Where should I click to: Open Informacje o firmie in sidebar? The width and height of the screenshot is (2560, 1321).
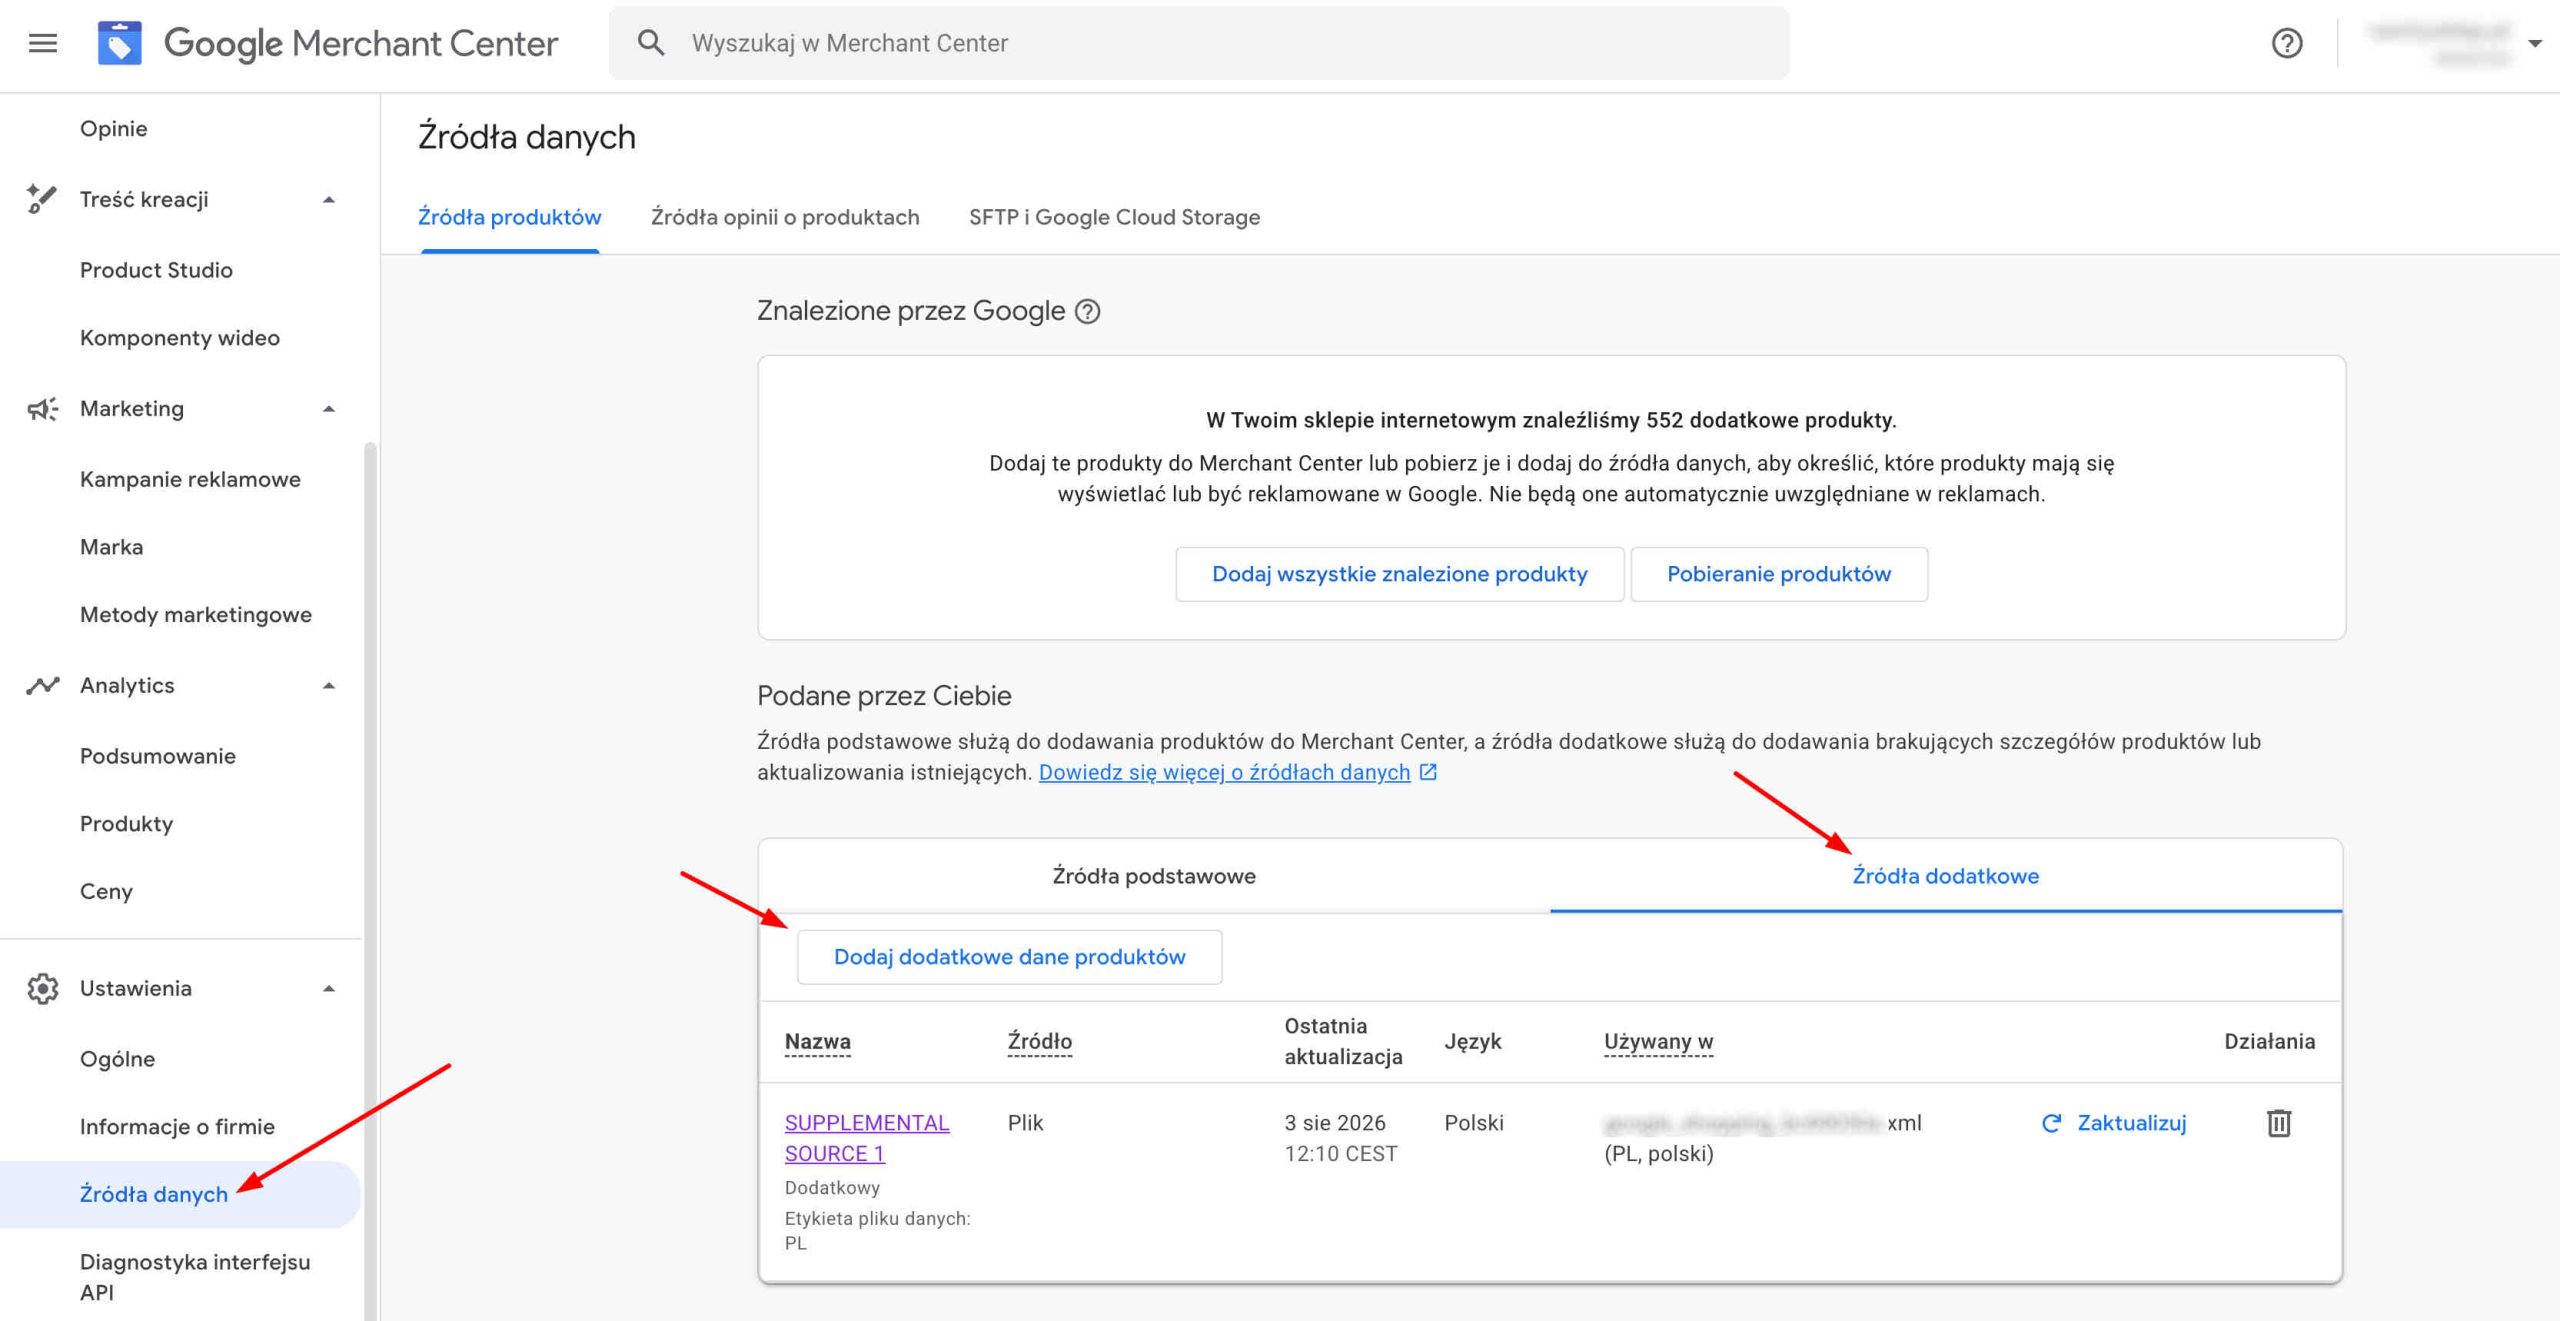point(177,1127)
